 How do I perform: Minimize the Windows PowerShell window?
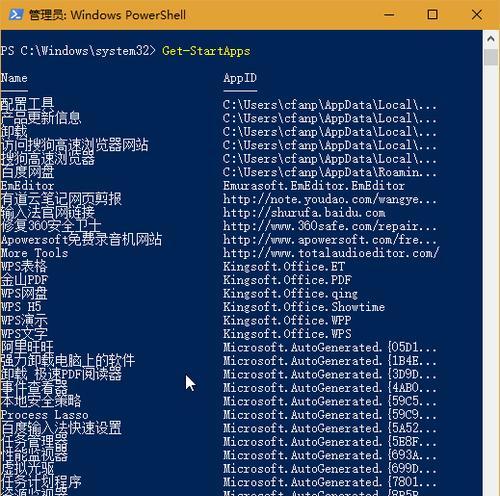389,15
